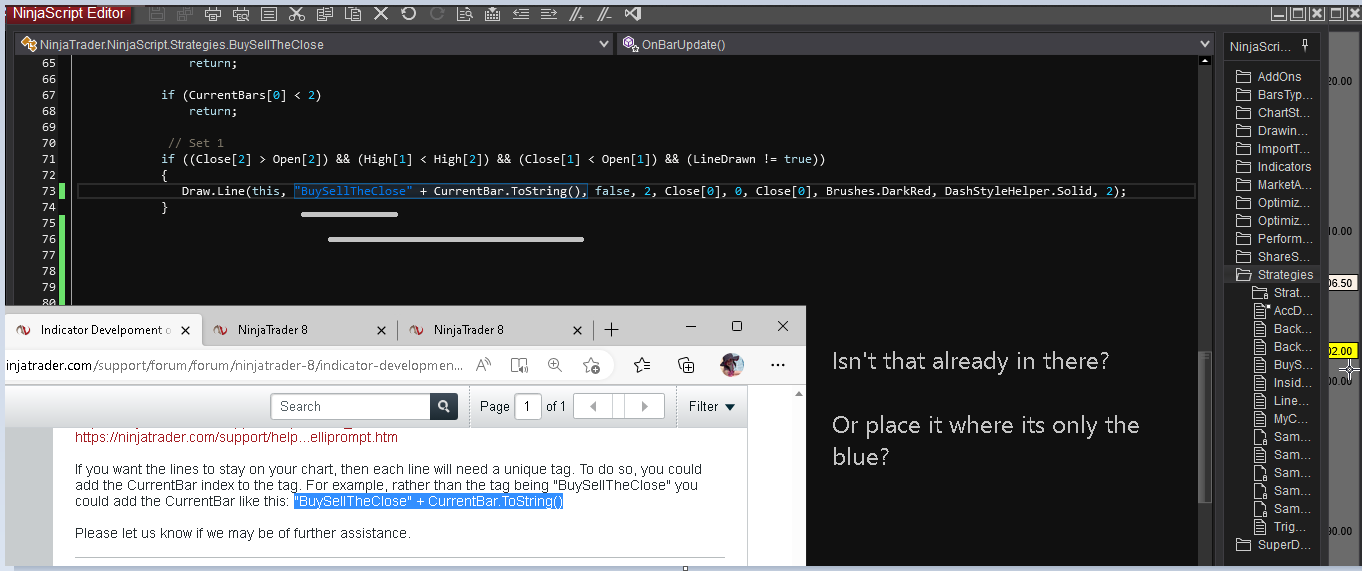The image size is (1362, 571).
Task: Go to the previous forum page
Action: 594,406
